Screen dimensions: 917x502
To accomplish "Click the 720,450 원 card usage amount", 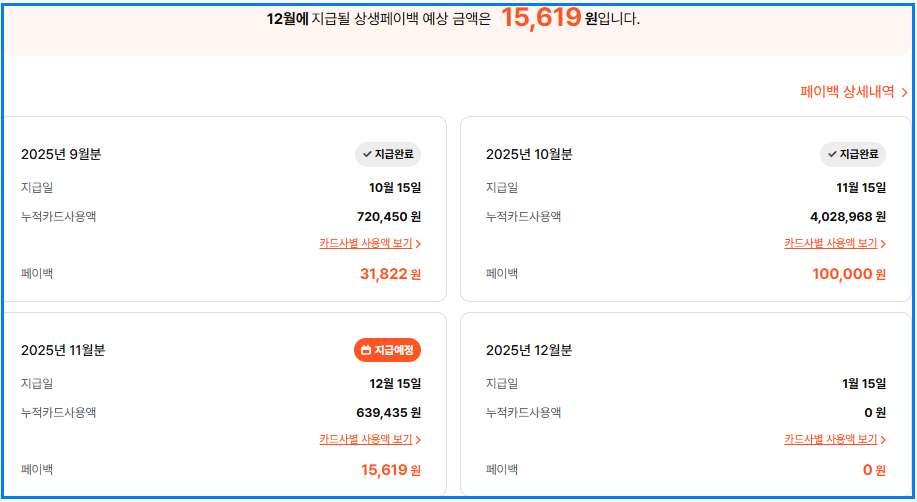I will point(389,216).
